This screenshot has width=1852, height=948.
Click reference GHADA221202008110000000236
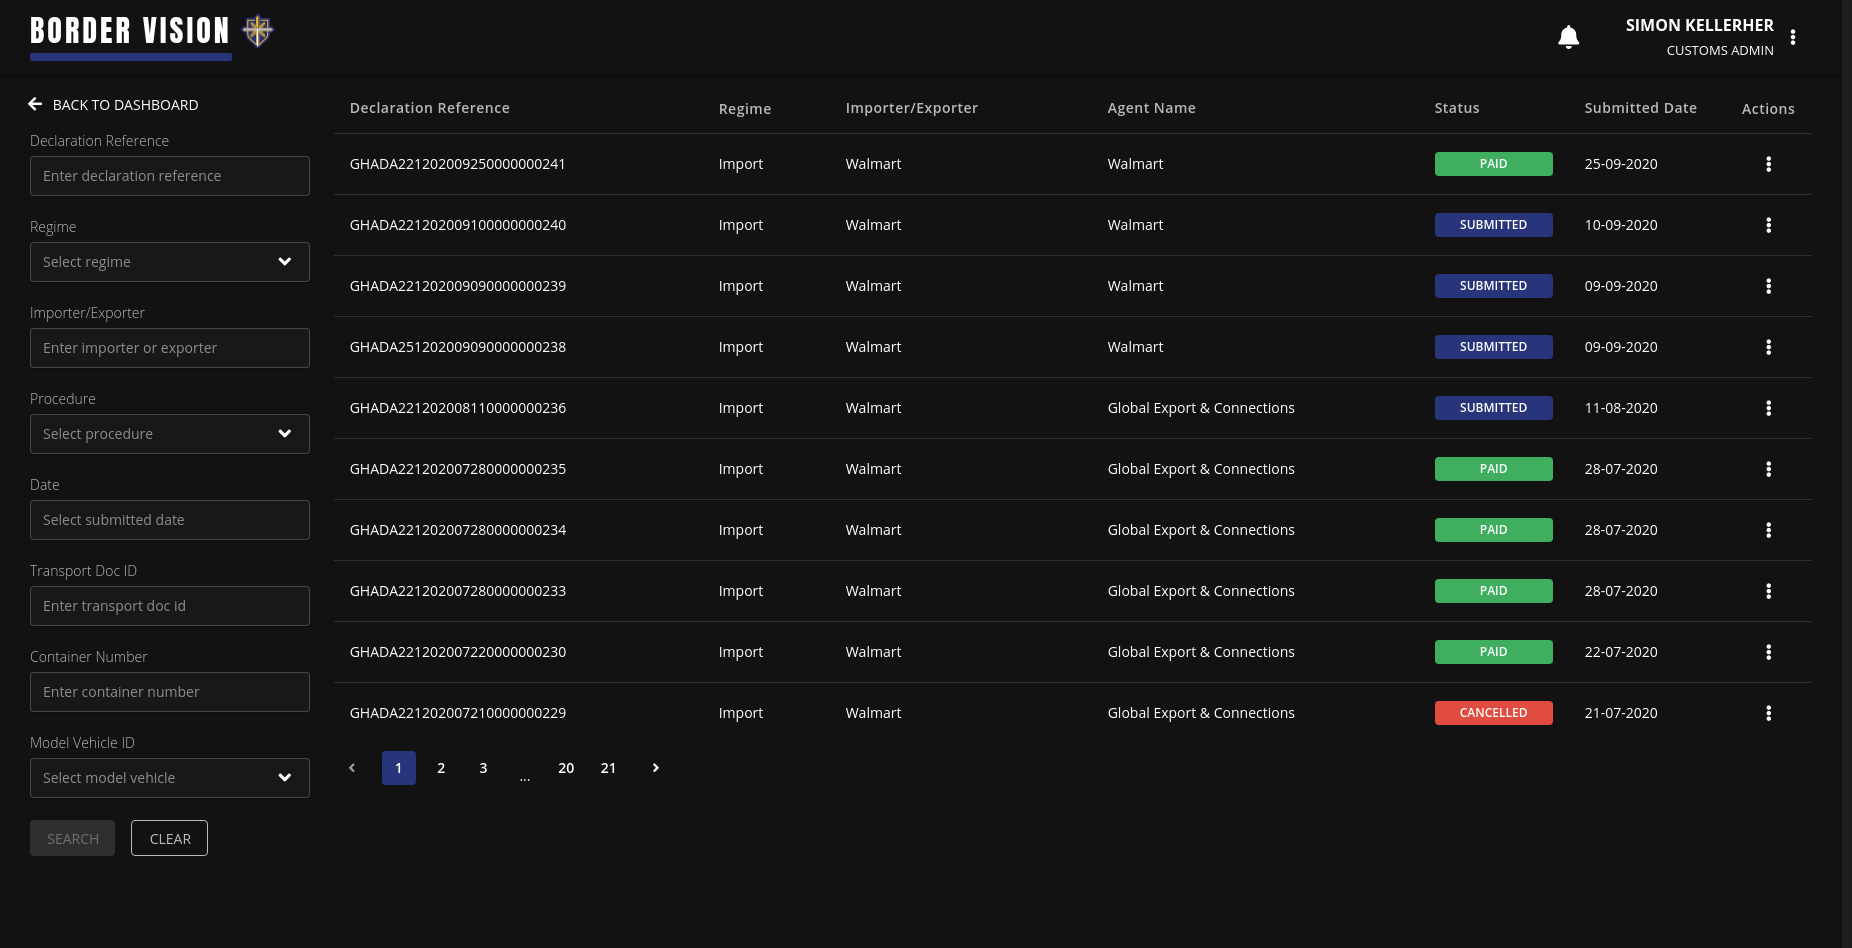point(458,408)
